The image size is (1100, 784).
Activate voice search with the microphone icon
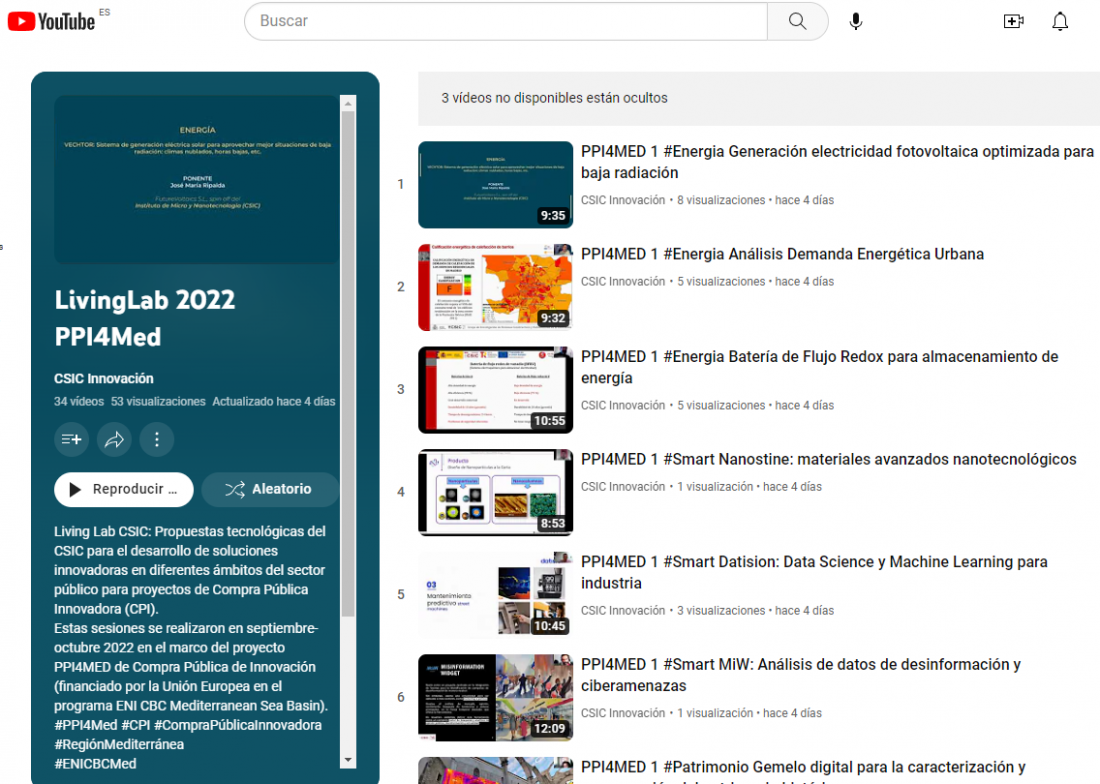pyautogui.click(x=855, y=20)
